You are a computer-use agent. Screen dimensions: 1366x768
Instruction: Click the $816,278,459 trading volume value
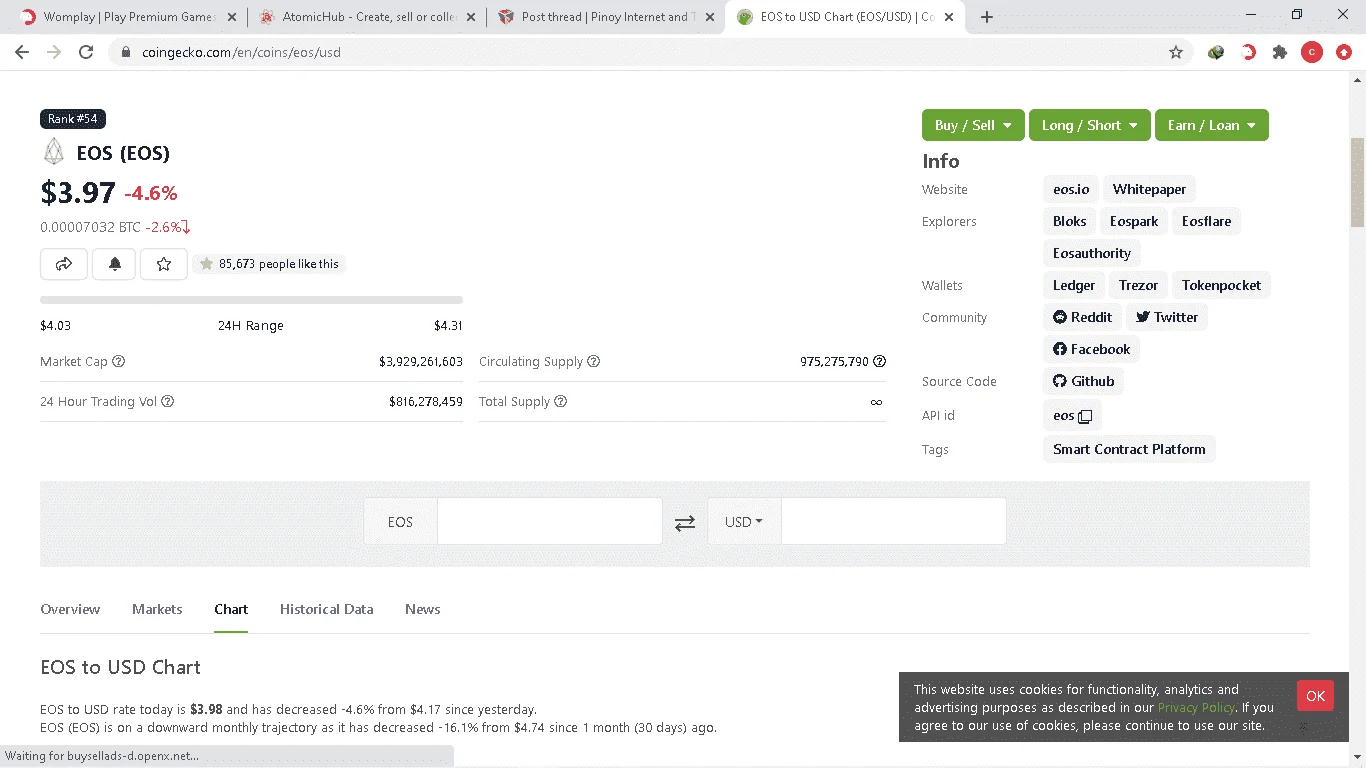pyautogui.click(x=426, y=401)
